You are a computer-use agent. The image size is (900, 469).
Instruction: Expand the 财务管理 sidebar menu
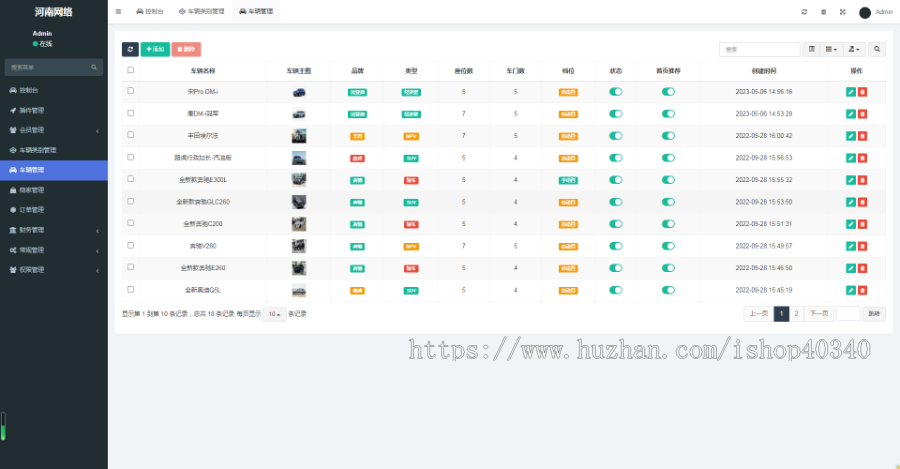(x=54, y=230)
